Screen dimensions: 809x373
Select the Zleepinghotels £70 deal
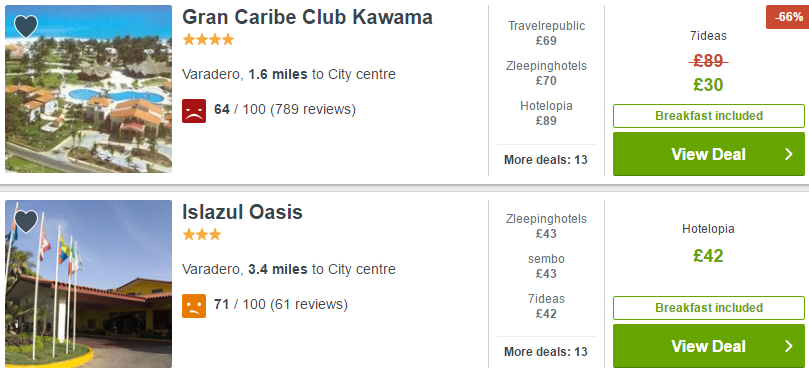click(x=546, y=73)
